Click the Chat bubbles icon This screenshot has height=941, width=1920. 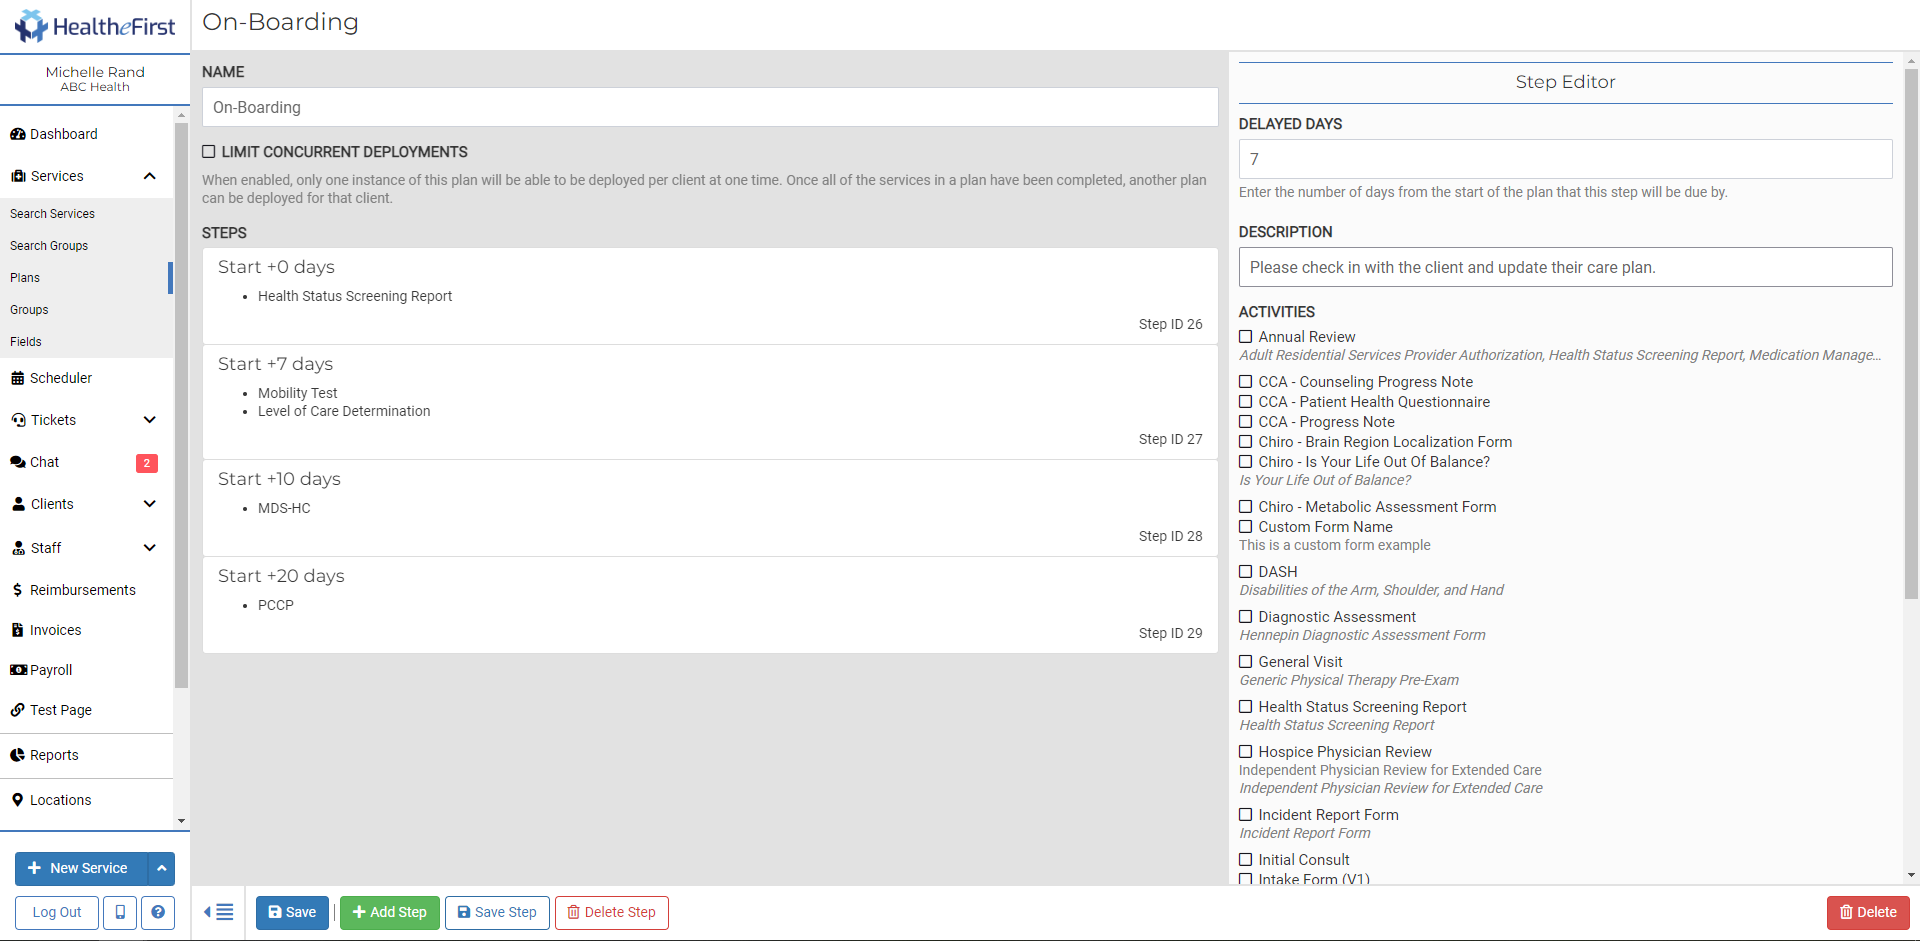(18, 462)
